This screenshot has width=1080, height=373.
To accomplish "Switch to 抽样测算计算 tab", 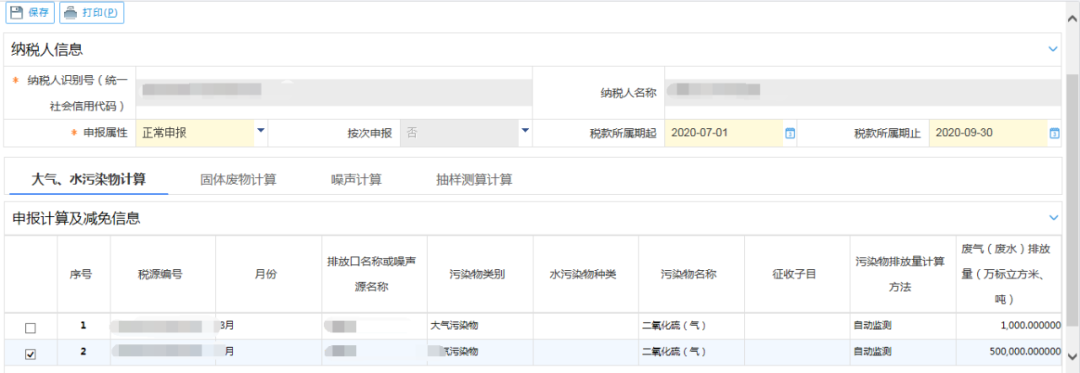I will click(x=474, y=180).
